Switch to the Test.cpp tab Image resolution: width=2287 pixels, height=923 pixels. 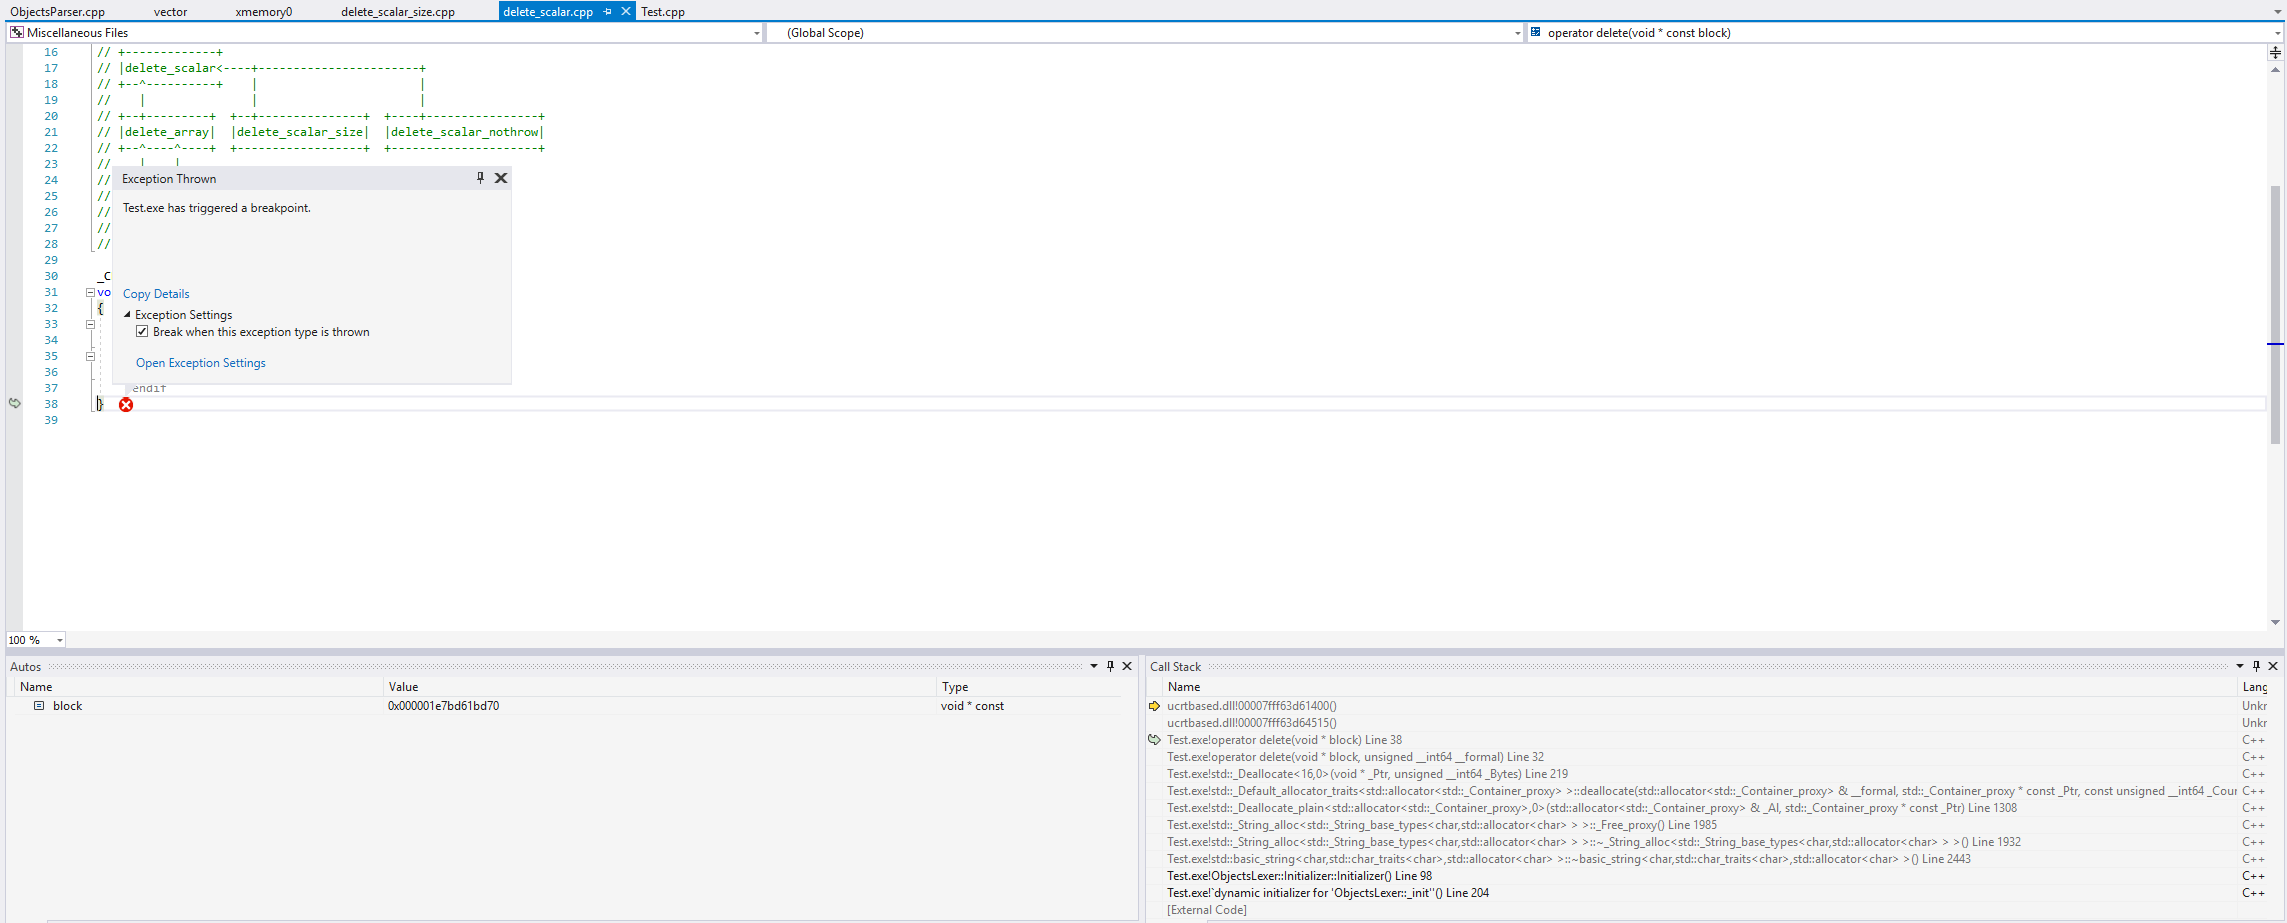pos(663,11)
